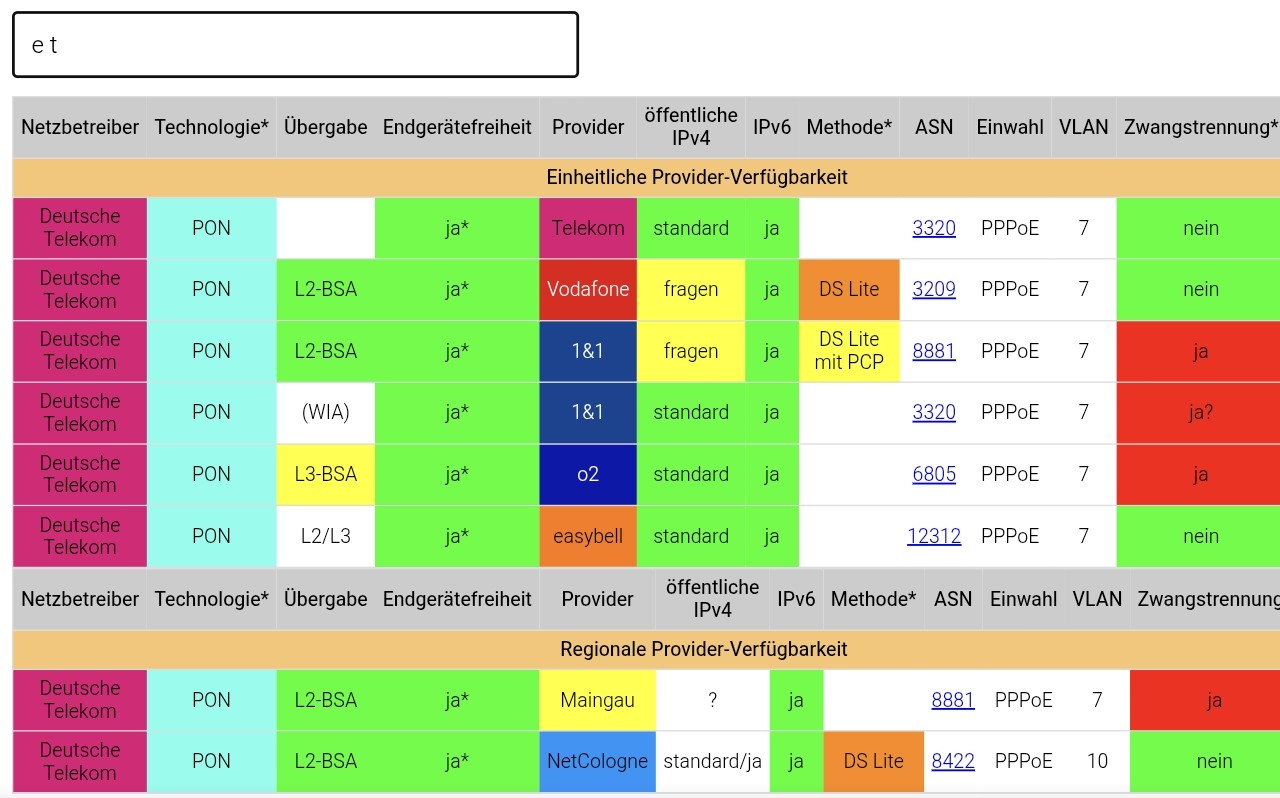Screen dimensions: 1280x798
Task: Click the Maingau provider cell
Action: click(x=597, y=700)
